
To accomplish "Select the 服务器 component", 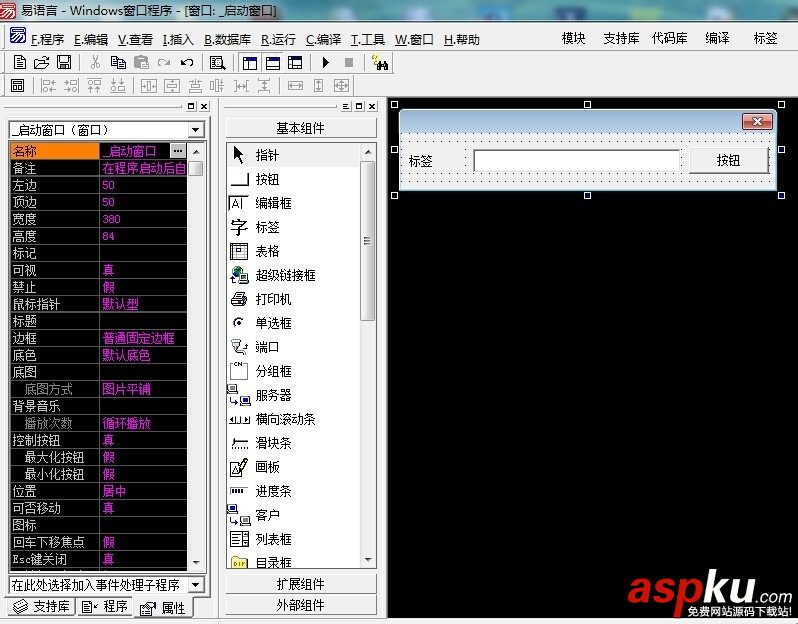I will [294, 395].
